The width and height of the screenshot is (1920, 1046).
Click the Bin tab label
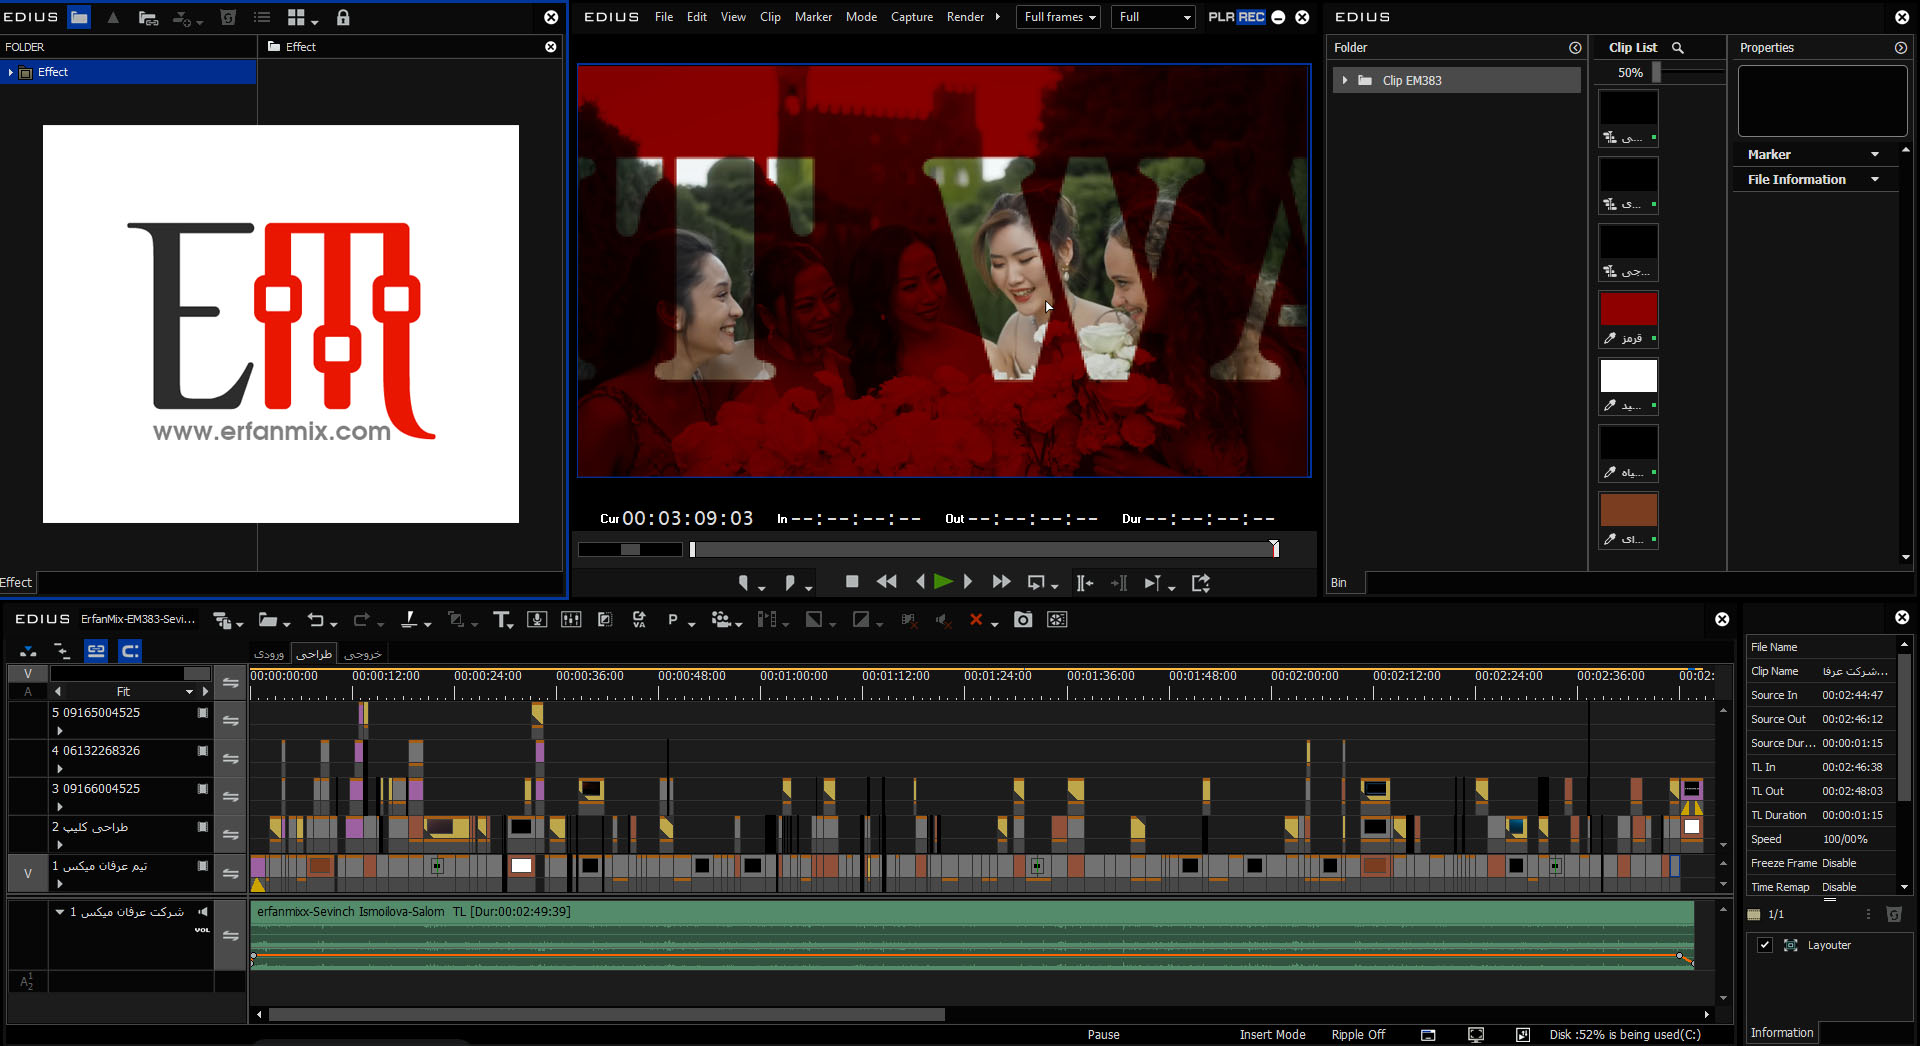pos(1339,583)
